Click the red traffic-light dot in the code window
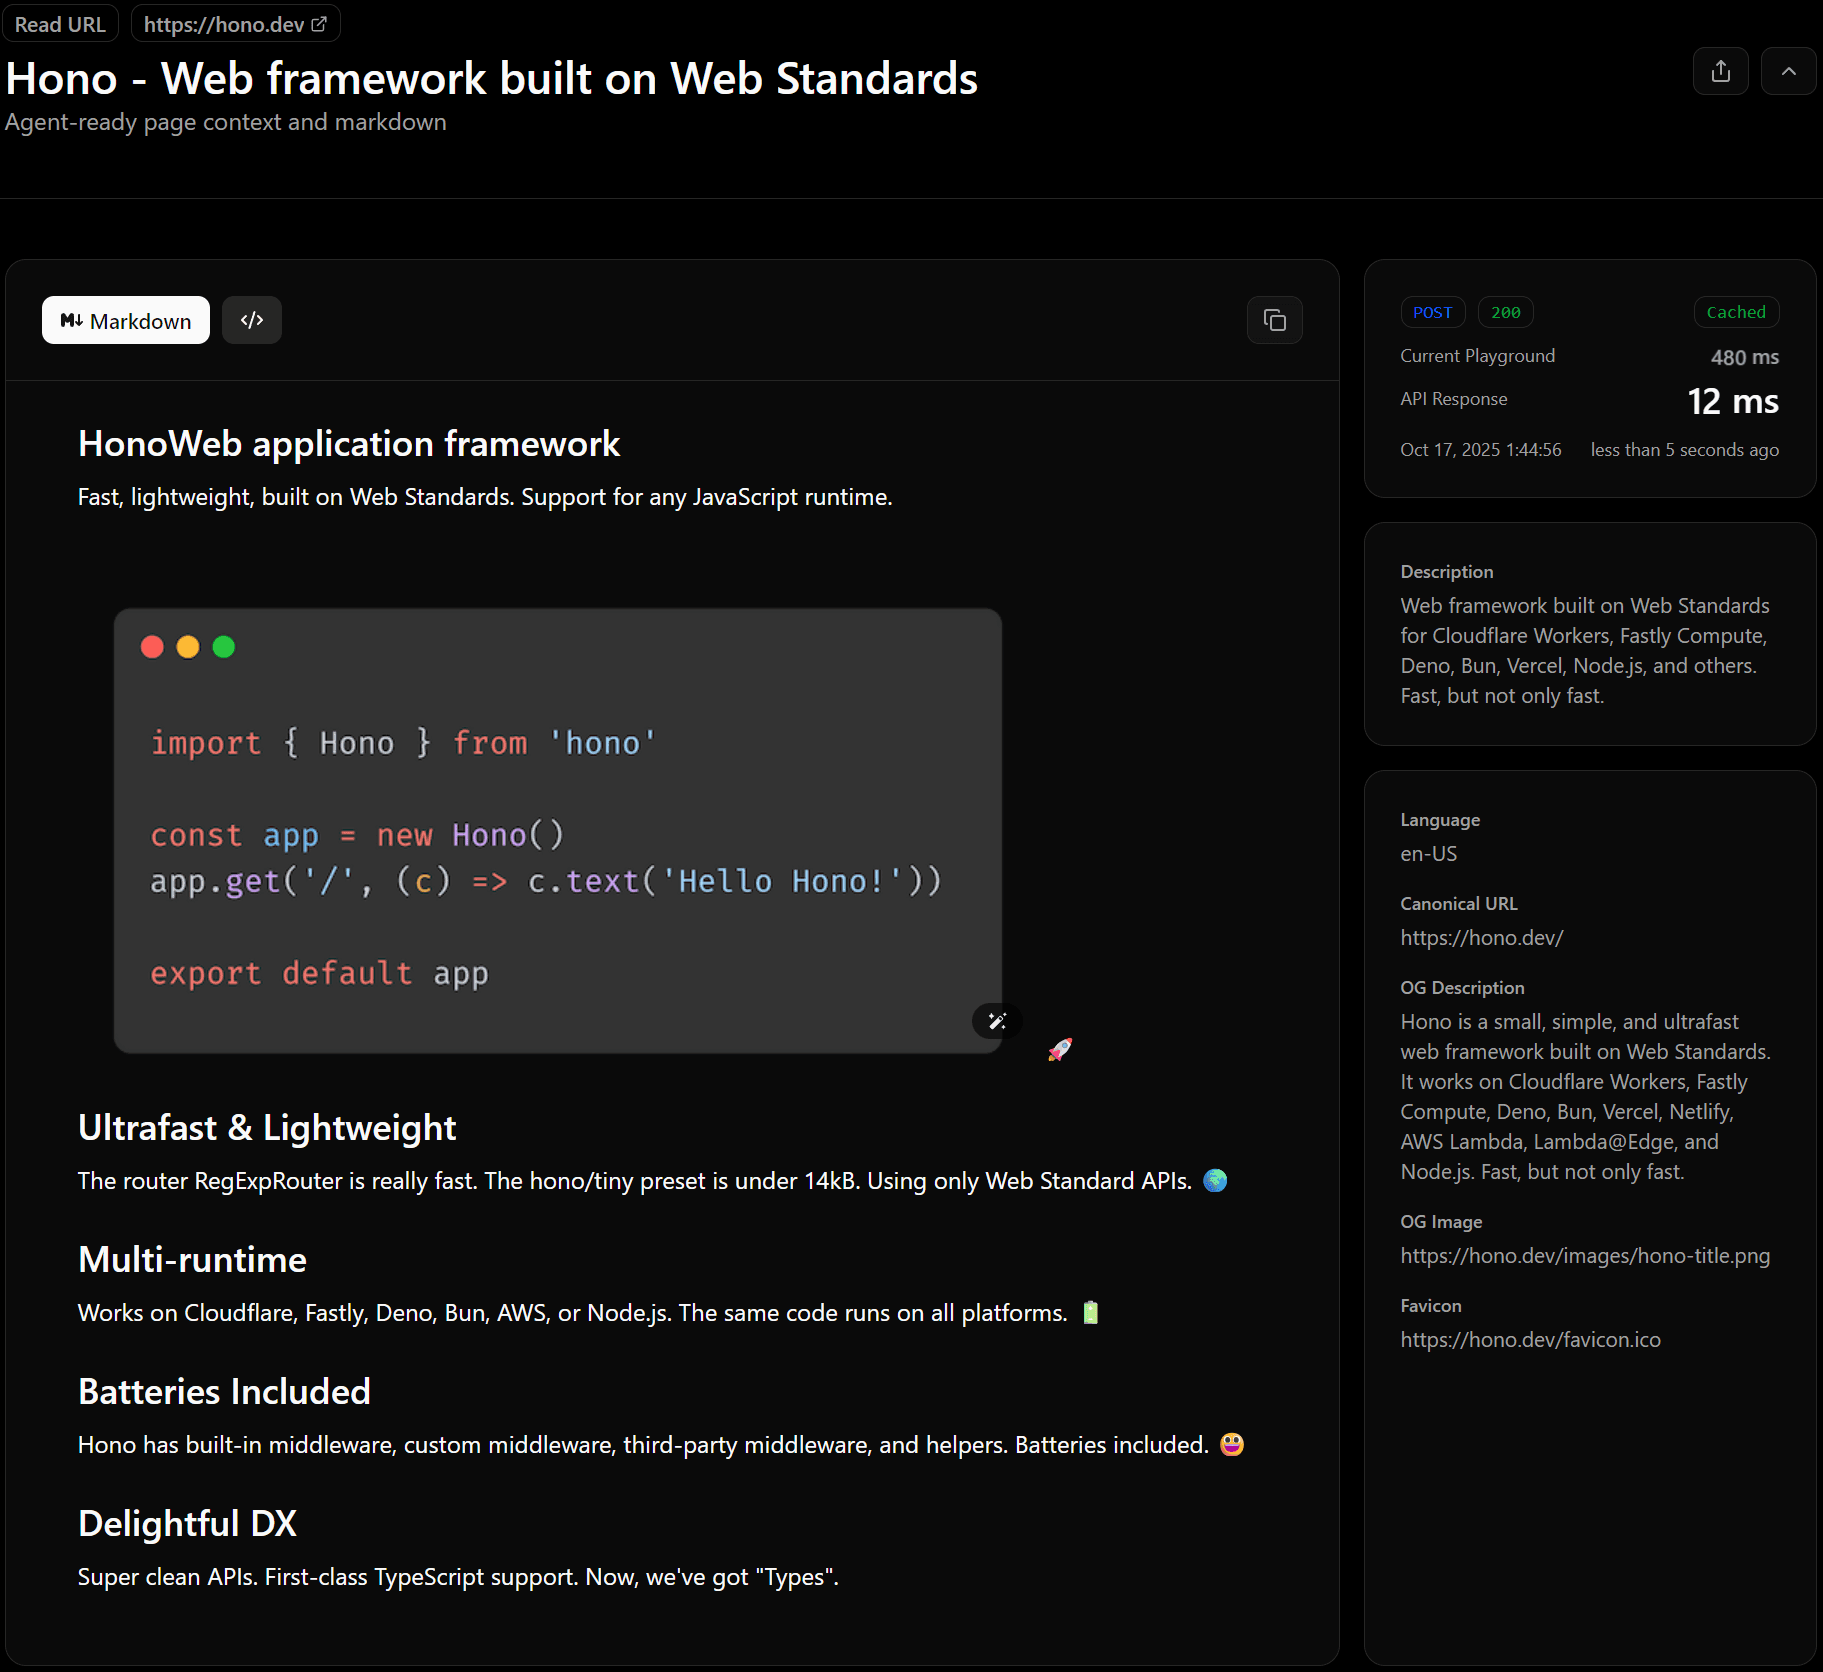 pyautogui.click(x=152, y=647)
